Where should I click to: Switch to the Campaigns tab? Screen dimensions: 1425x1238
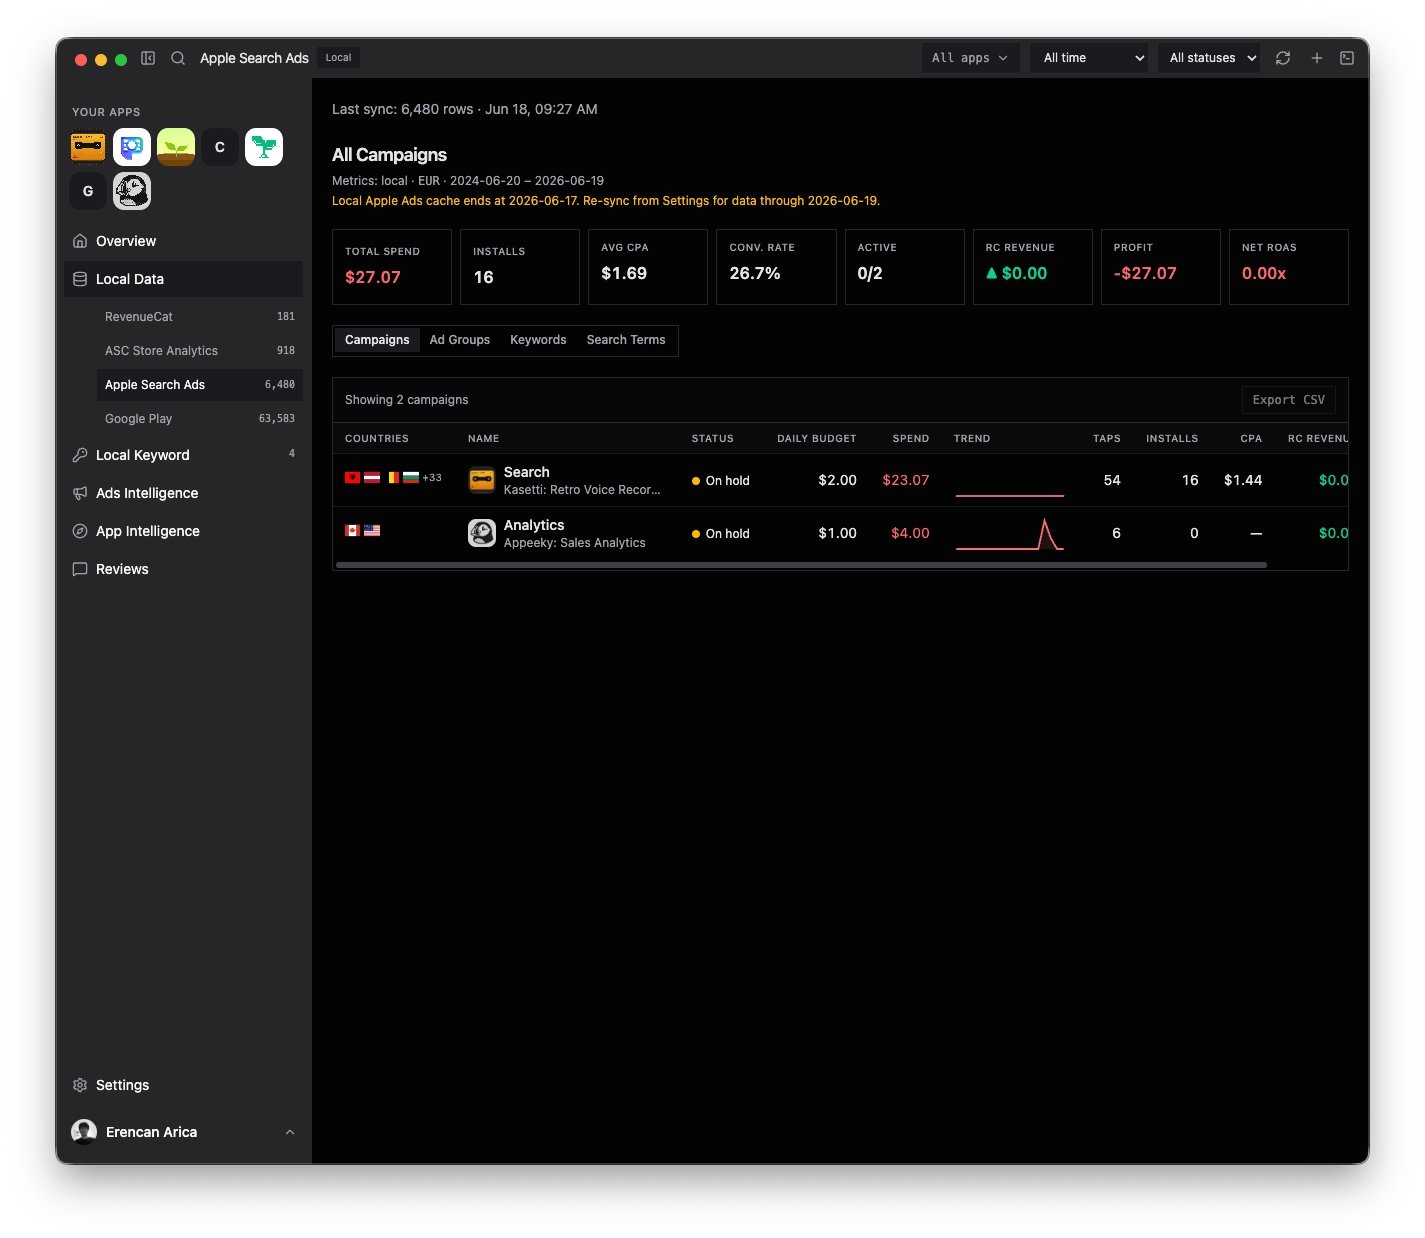[x=377, y=340]
